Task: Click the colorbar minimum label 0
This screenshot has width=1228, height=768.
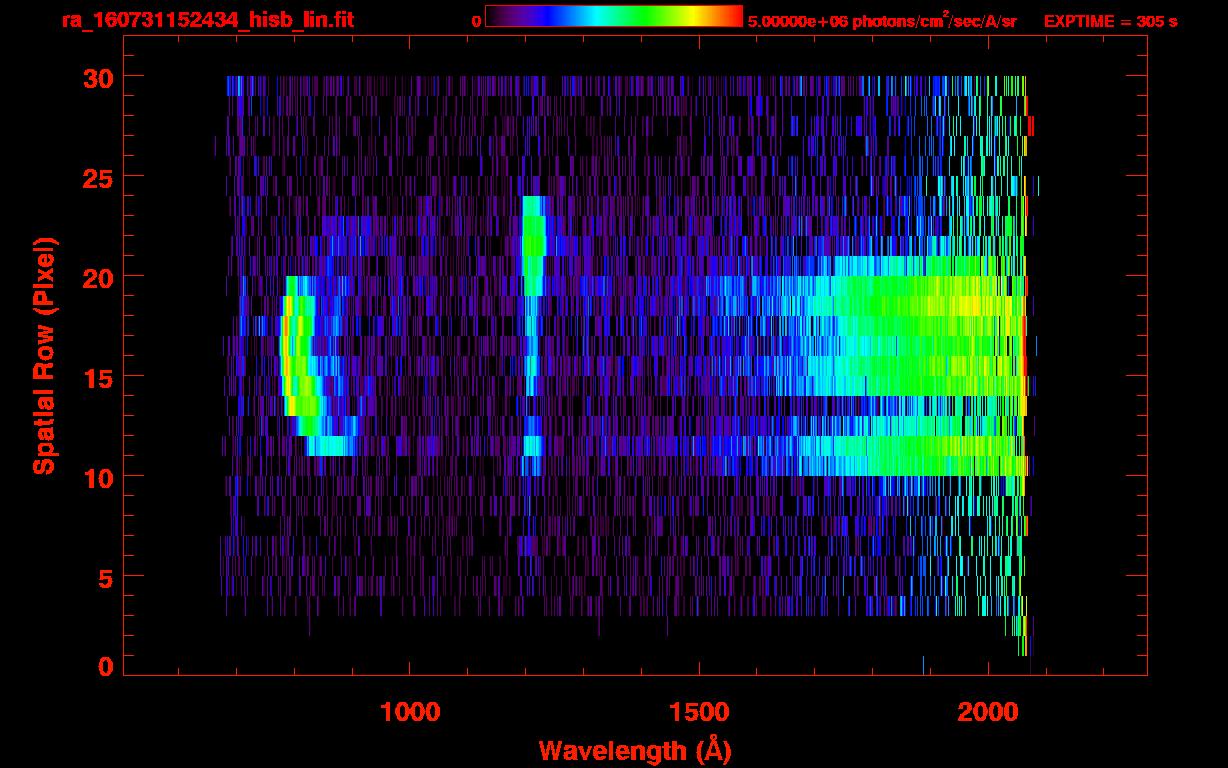Action: tap(476, 21)
